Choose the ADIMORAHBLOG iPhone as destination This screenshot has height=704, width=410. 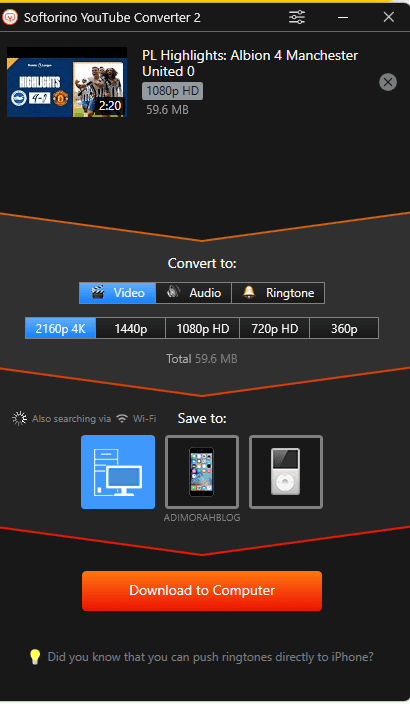pos(202,472)
